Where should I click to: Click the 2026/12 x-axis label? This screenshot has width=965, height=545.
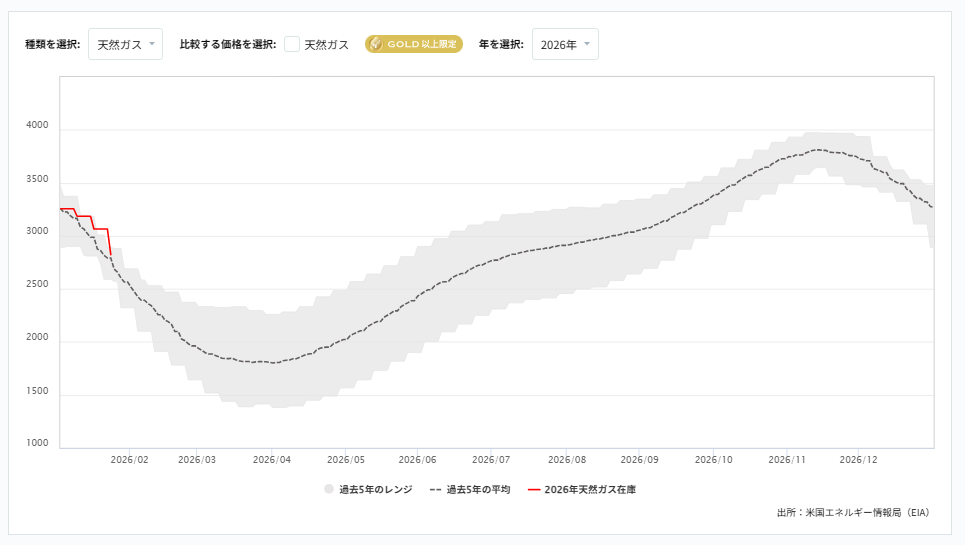(x=859, y=460)
